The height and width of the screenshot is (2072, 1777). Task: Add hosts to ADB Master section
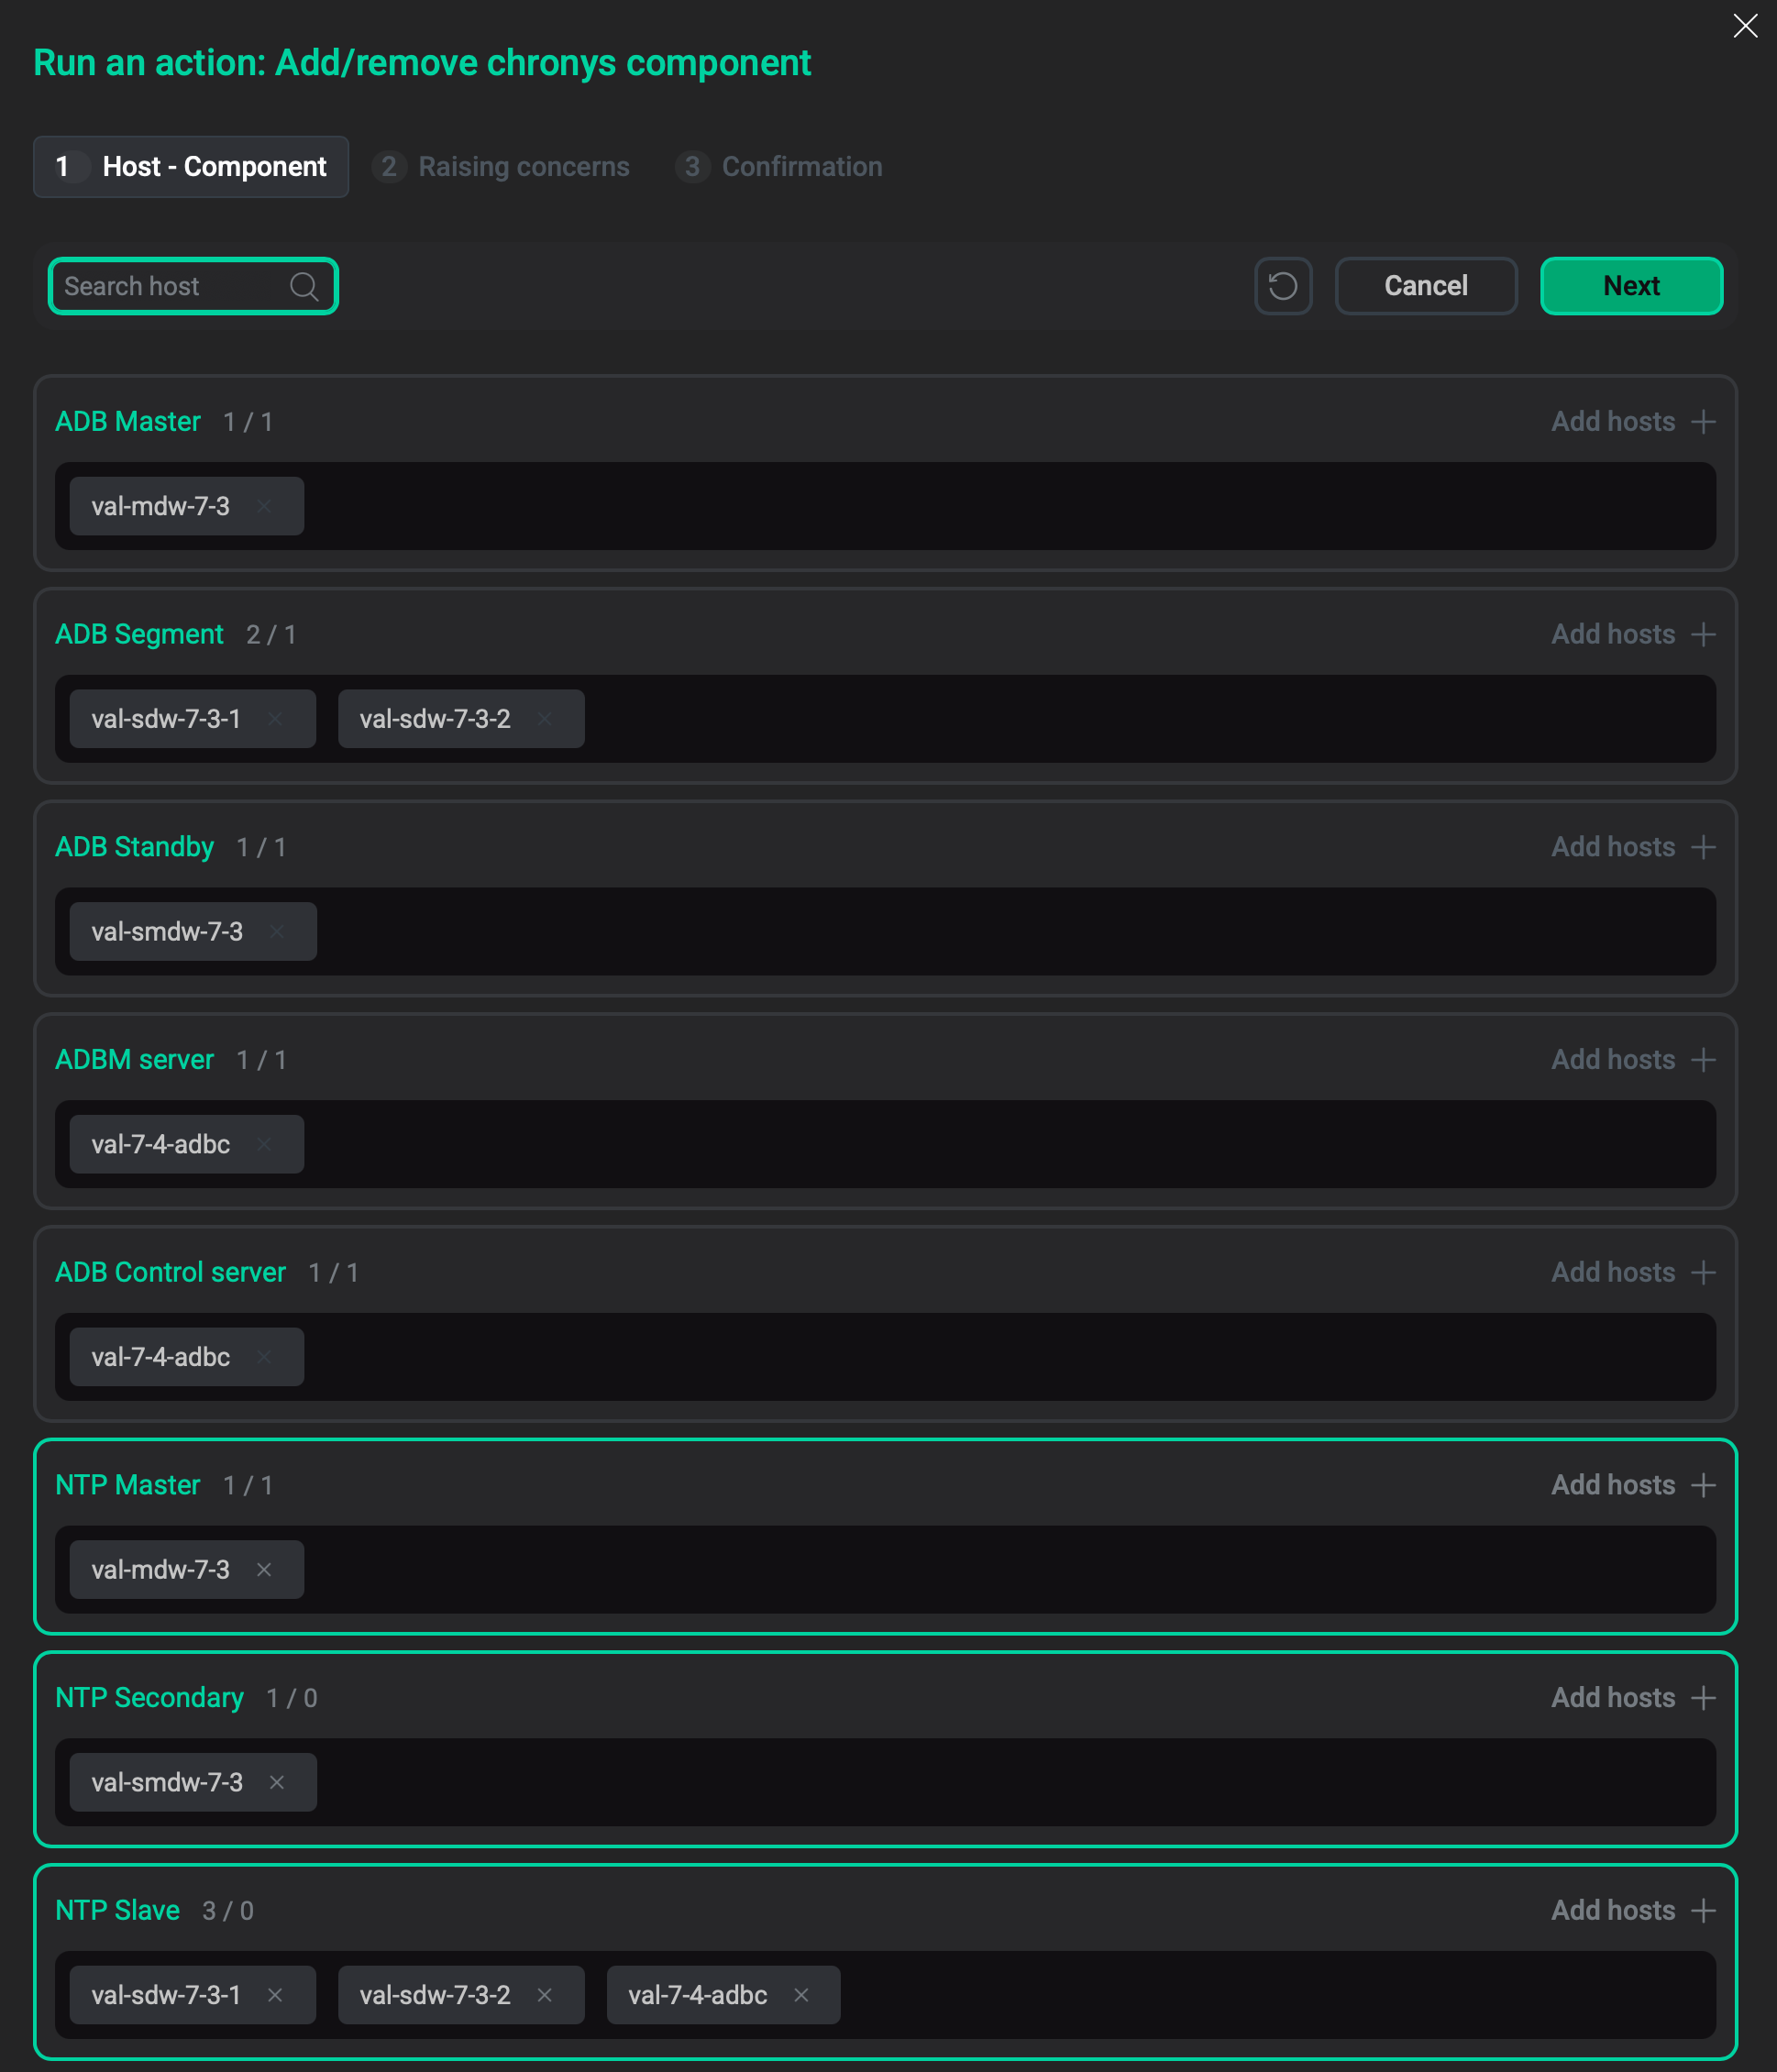tap(1632, 421)
